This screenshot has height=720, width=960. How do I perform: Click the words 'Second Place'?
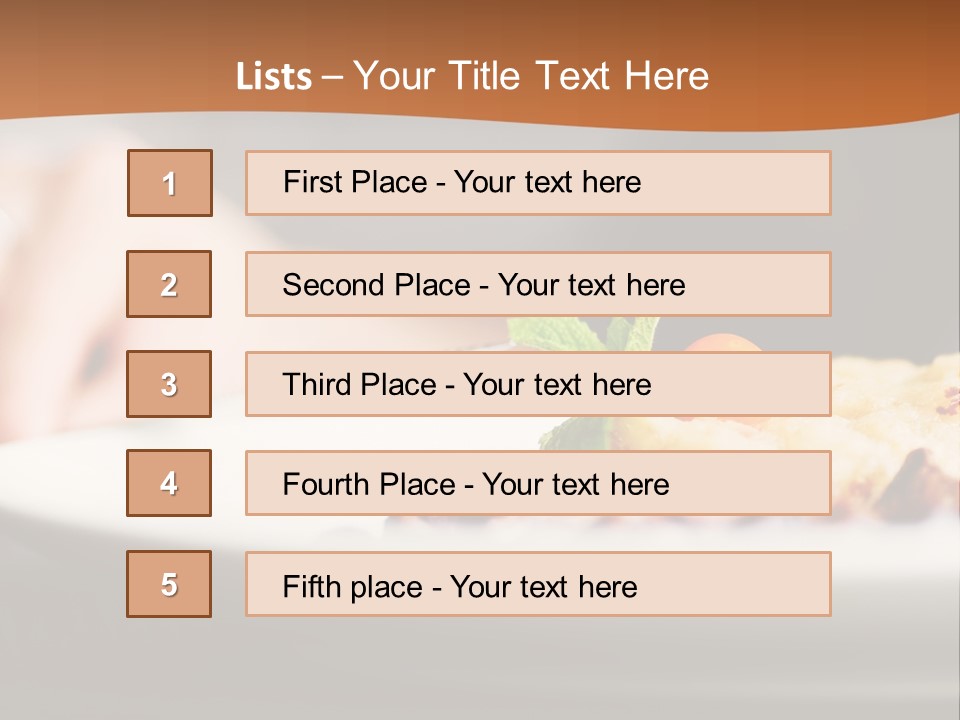click(x=376, y=285)
